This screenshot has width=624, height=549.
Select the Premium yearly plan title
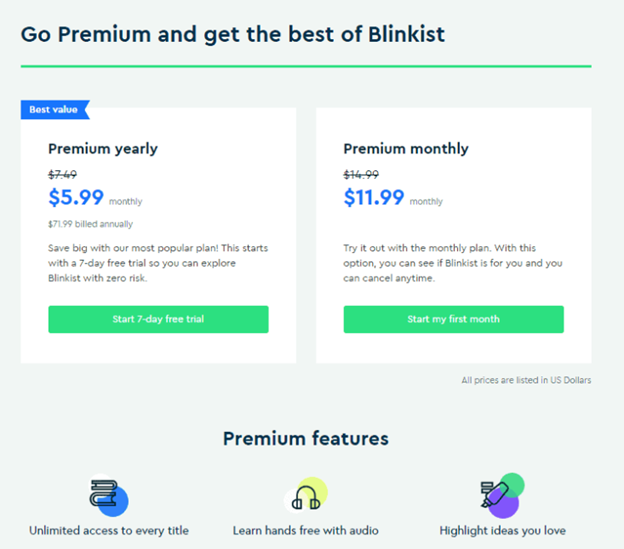click(x=103, y=149)
